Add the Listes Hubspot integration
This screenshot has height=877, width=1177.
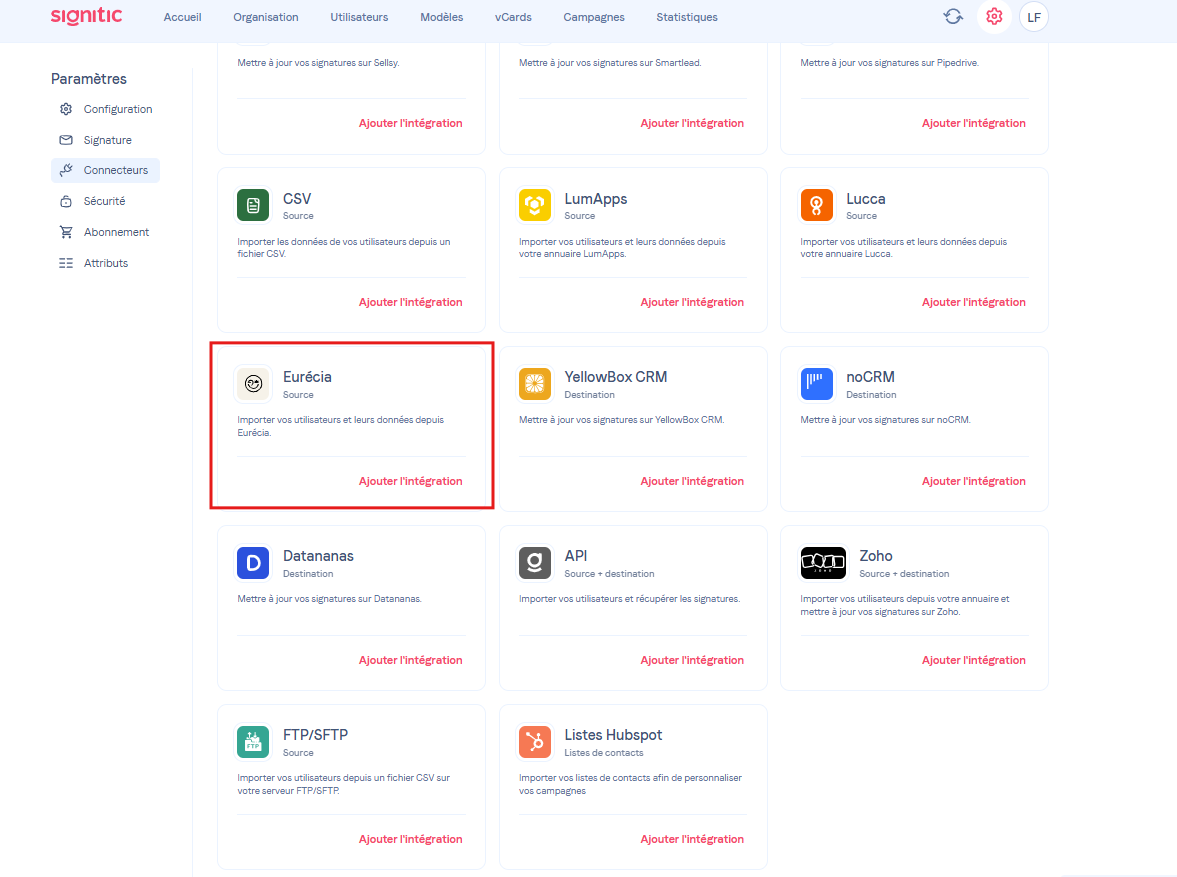(x=692, y=839)
